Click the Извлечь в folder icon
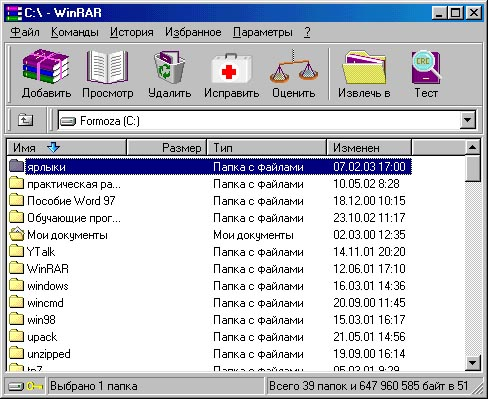 [x=364, y=67]
